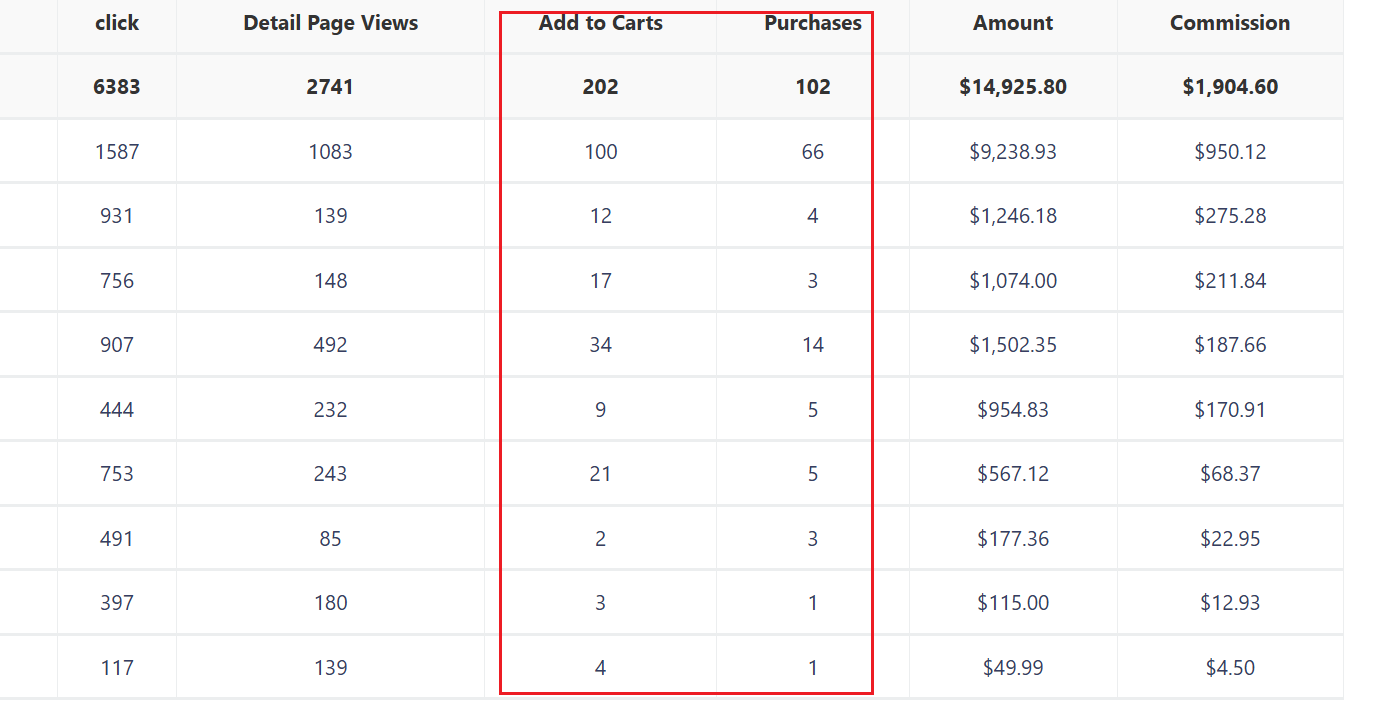Select the 34 add to carts cell

[601, 345]
